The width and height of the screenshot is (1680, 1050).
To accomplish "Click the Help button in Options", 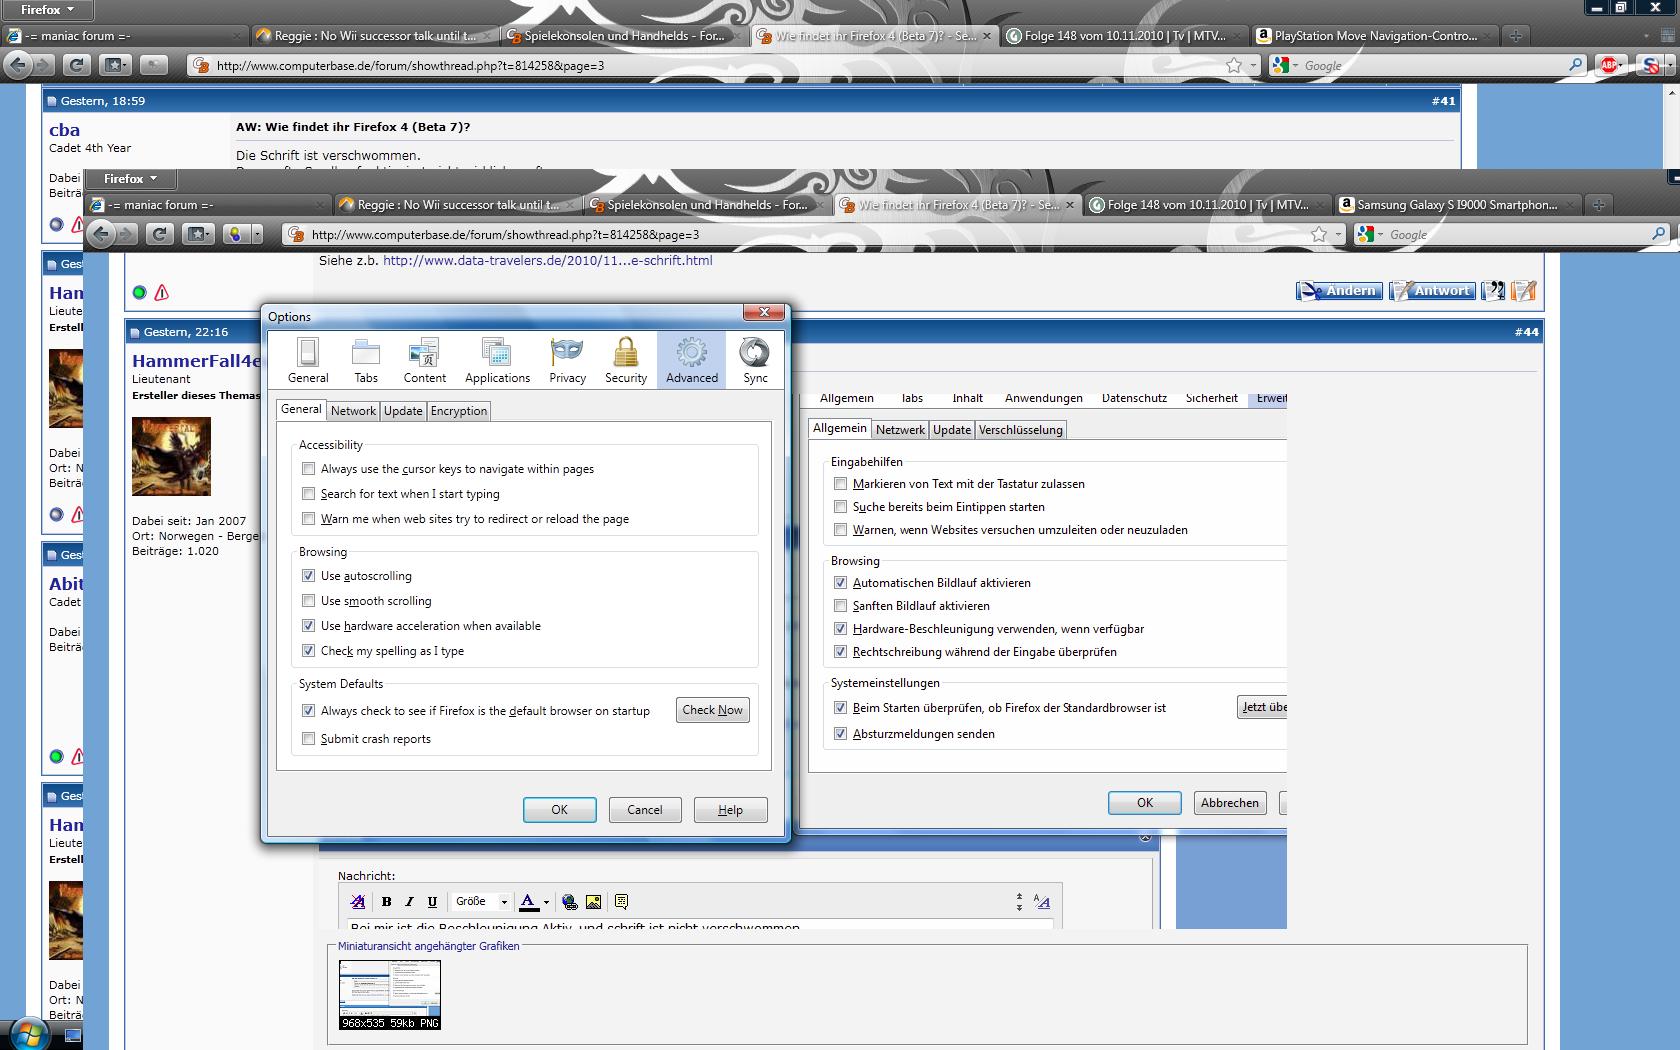I will (730, 810).
